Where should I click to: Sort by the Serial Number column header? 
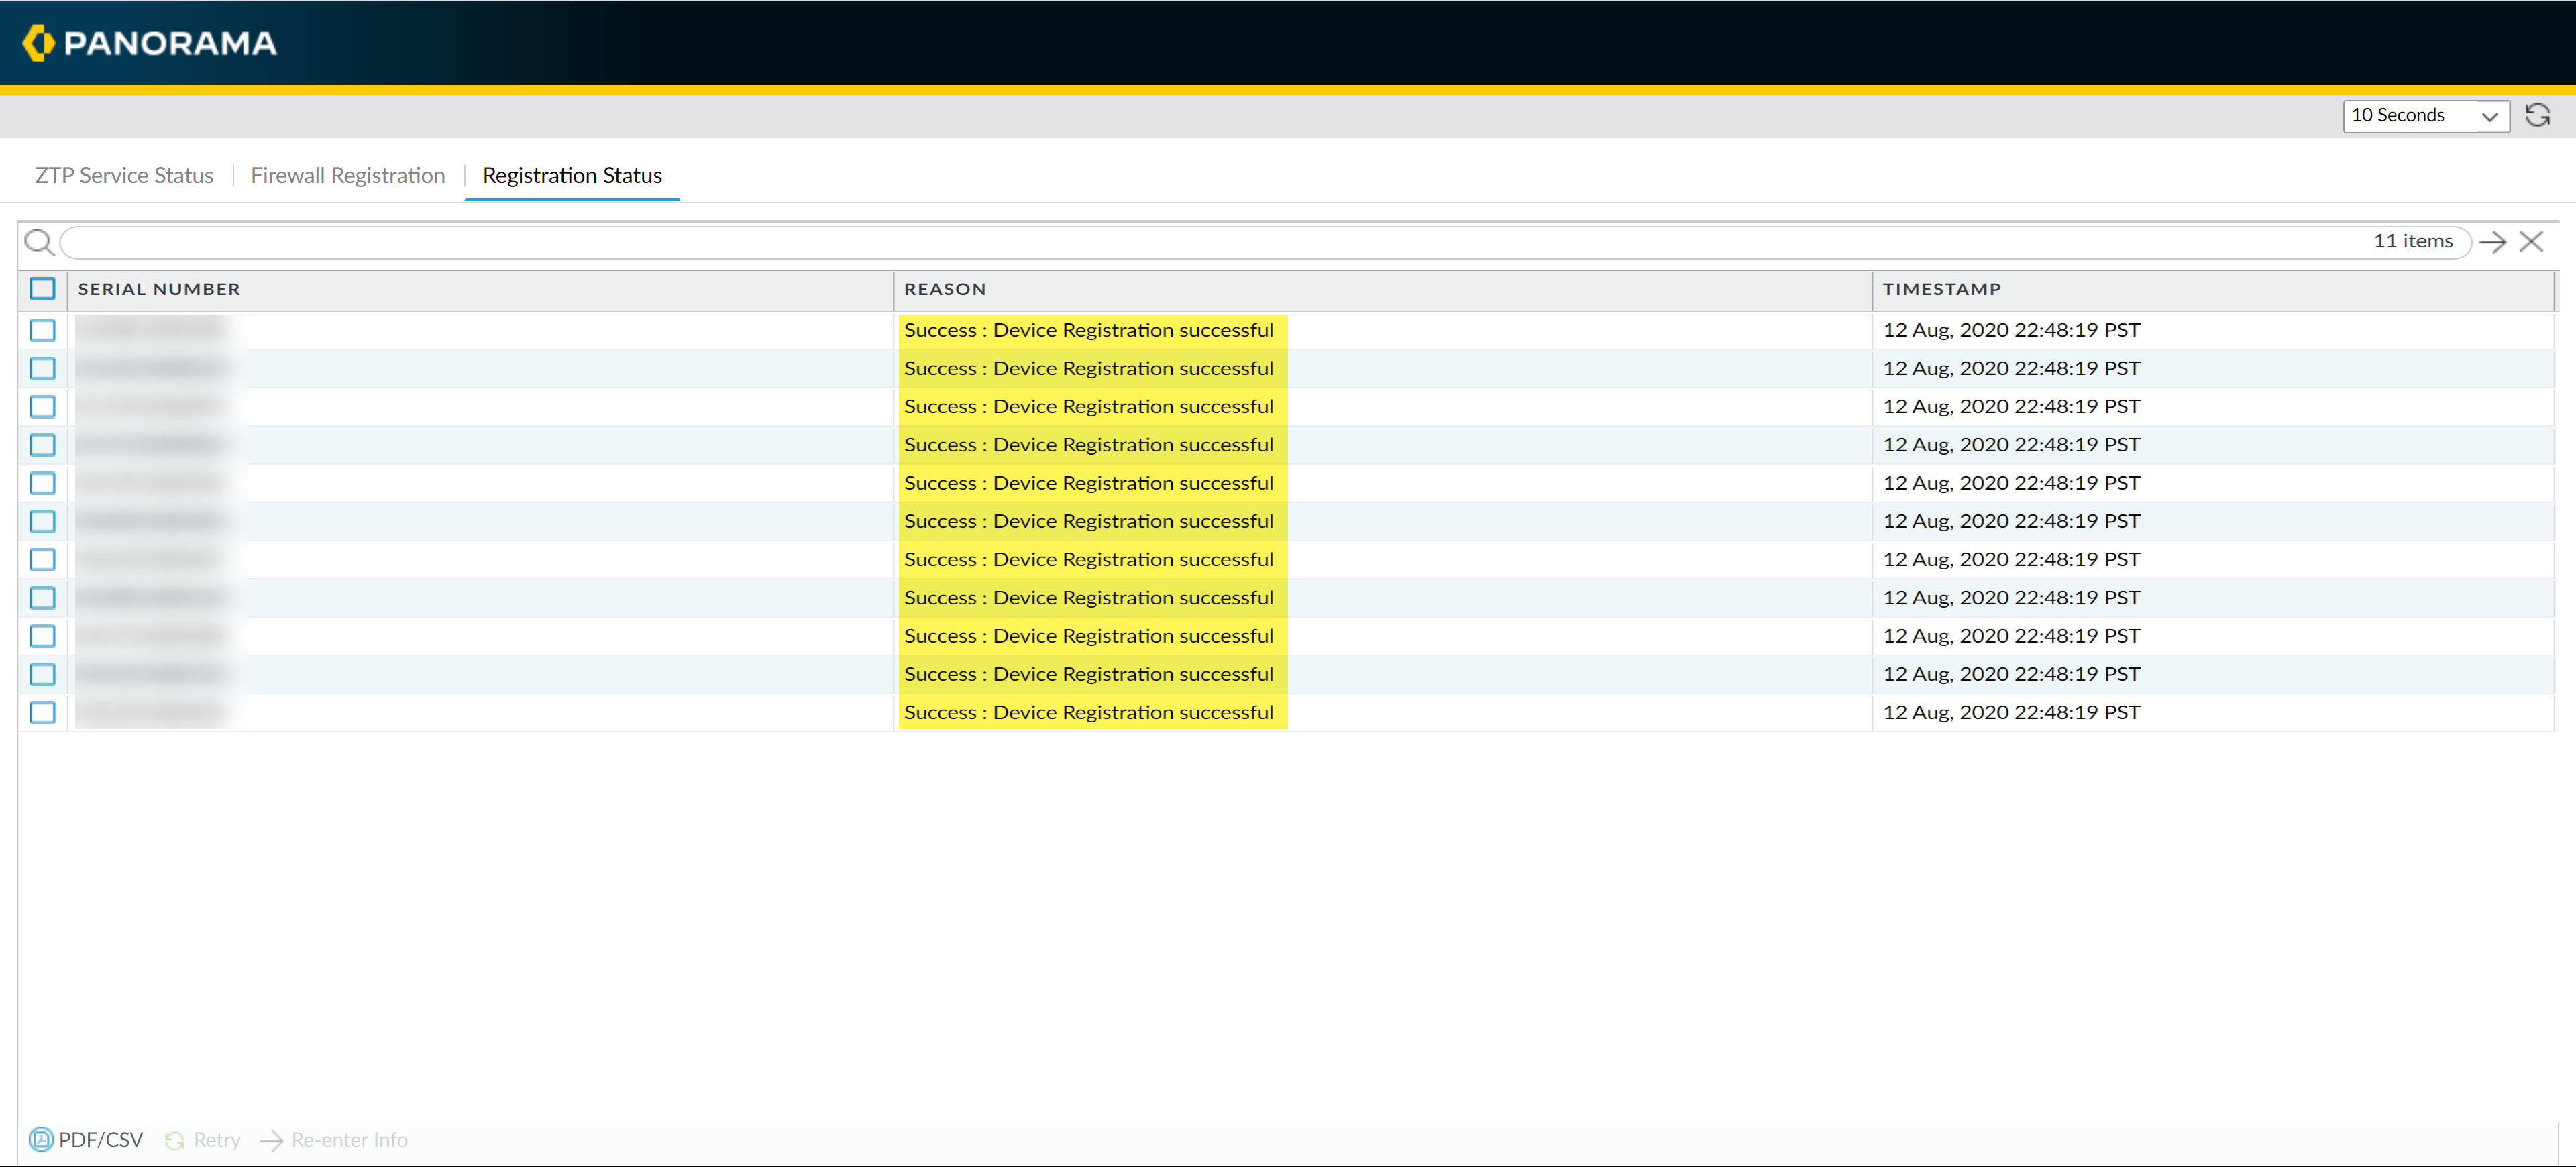pyautogui.click(x=159, y=289)
